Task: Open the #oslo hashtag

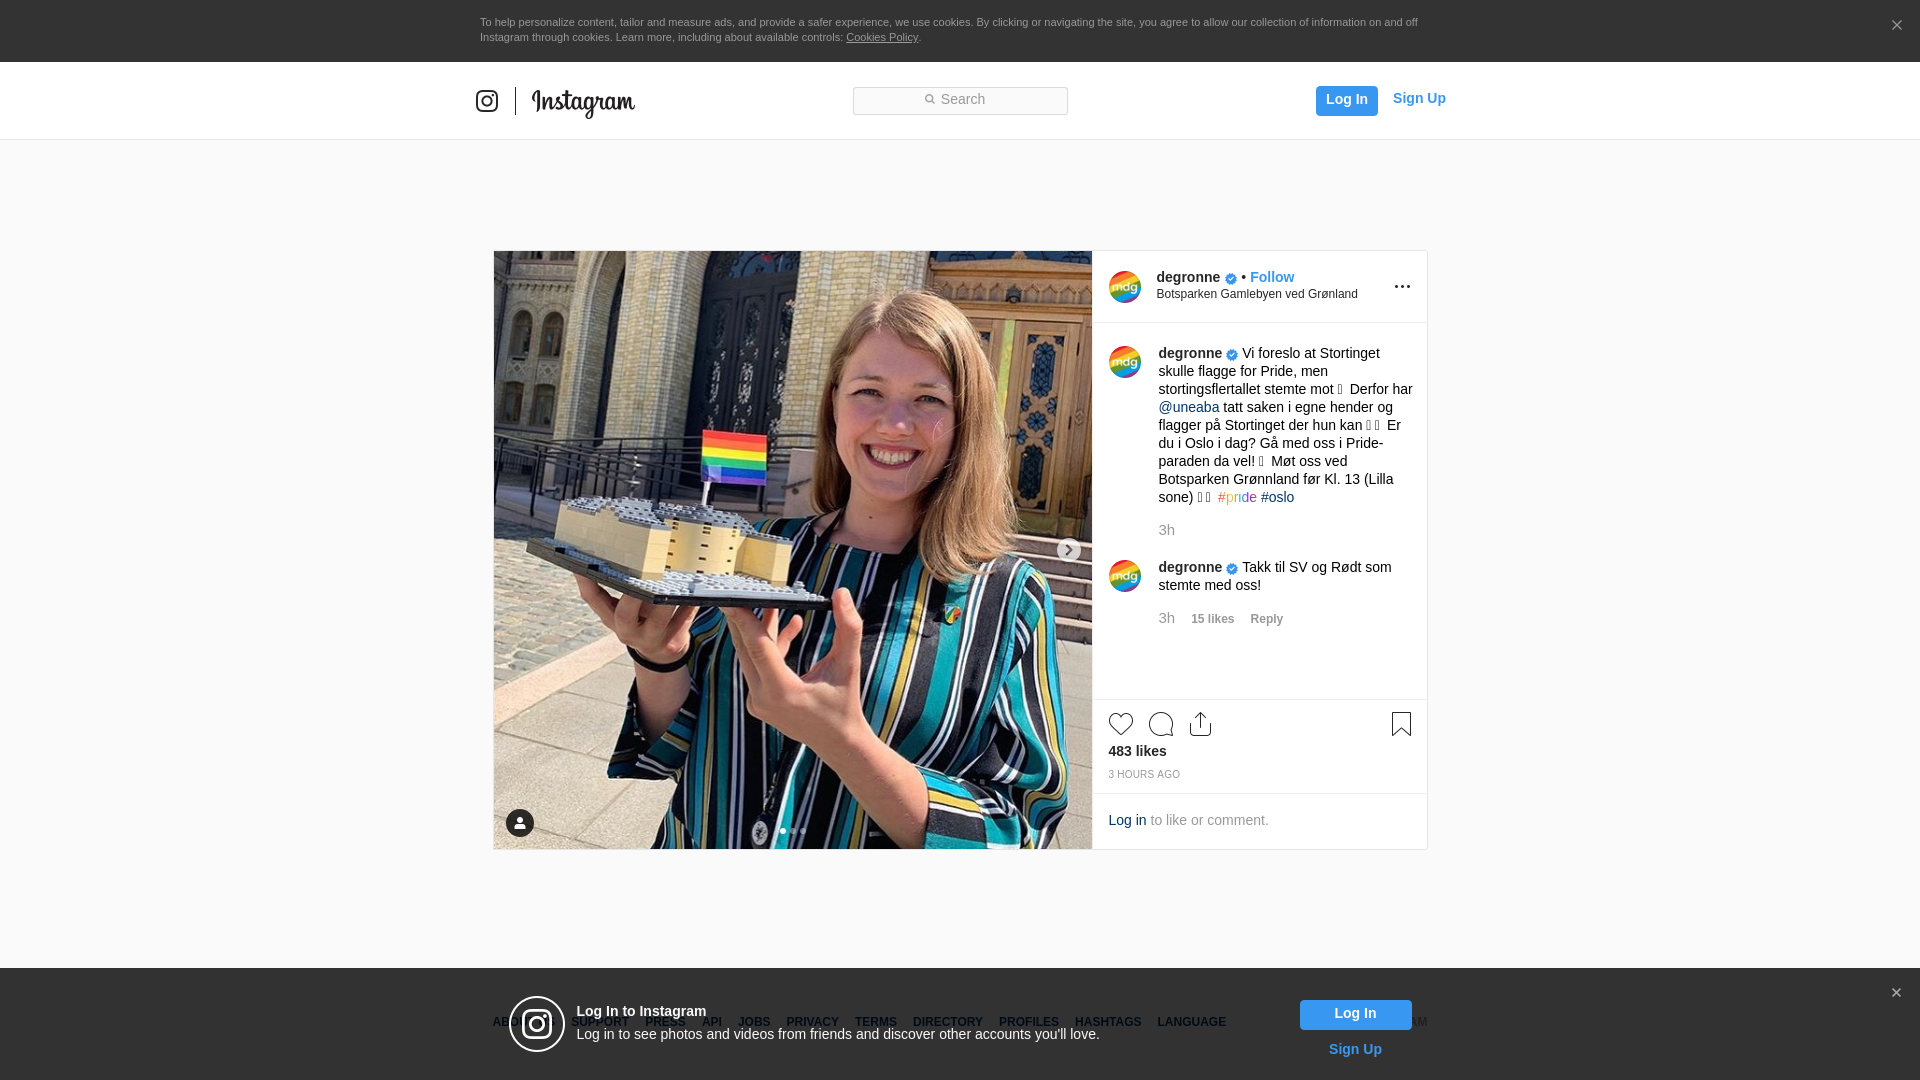Action: (1277, 497)
